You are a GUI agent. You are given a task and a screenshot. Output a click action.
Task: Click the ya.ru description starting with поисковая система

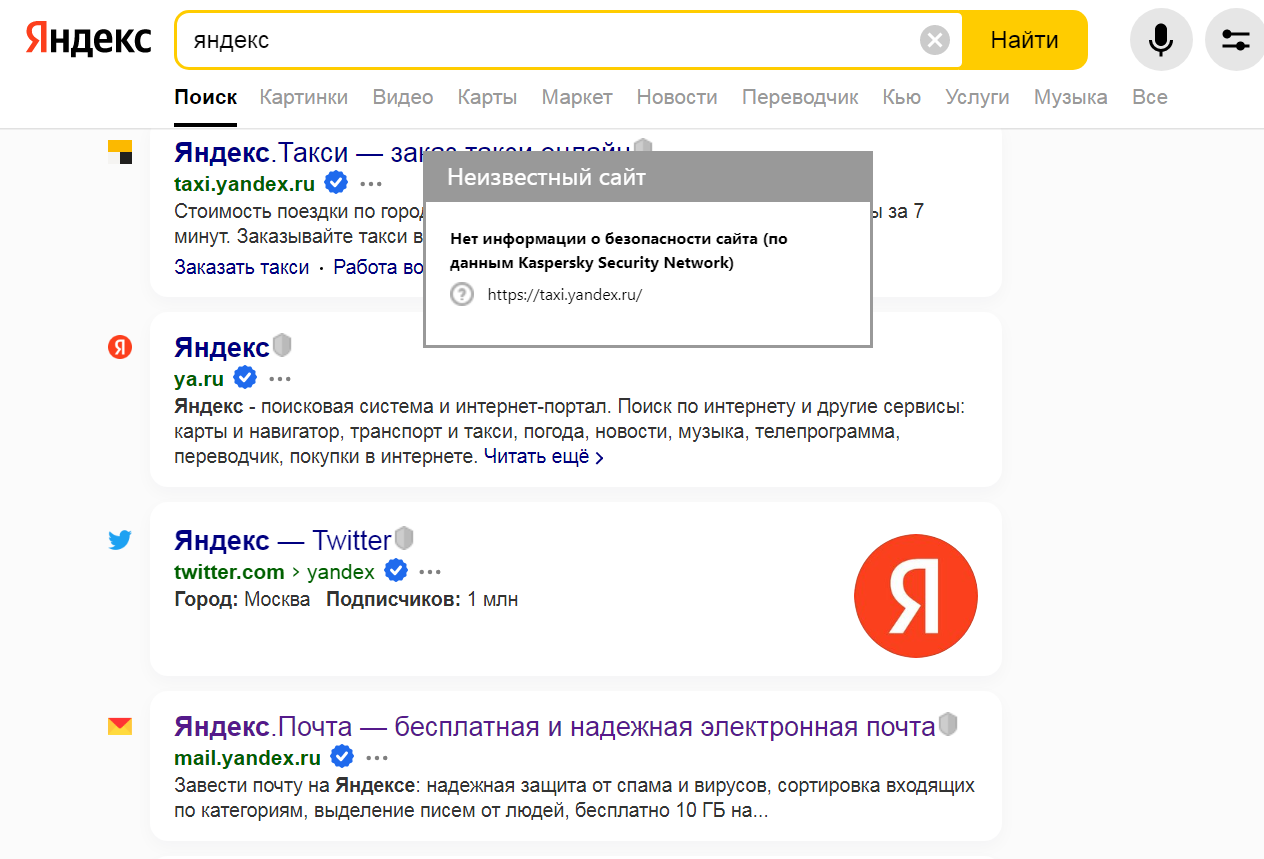pos(569,432)
